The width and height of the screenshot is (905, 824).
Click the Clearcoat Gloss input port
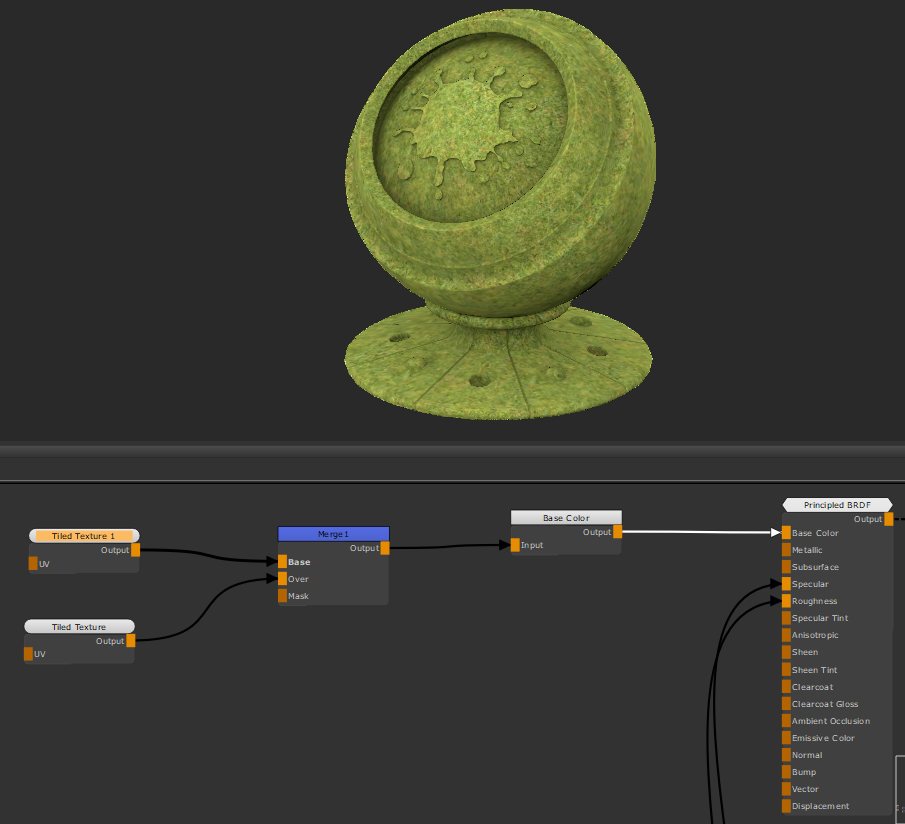(x=786, y=704)
